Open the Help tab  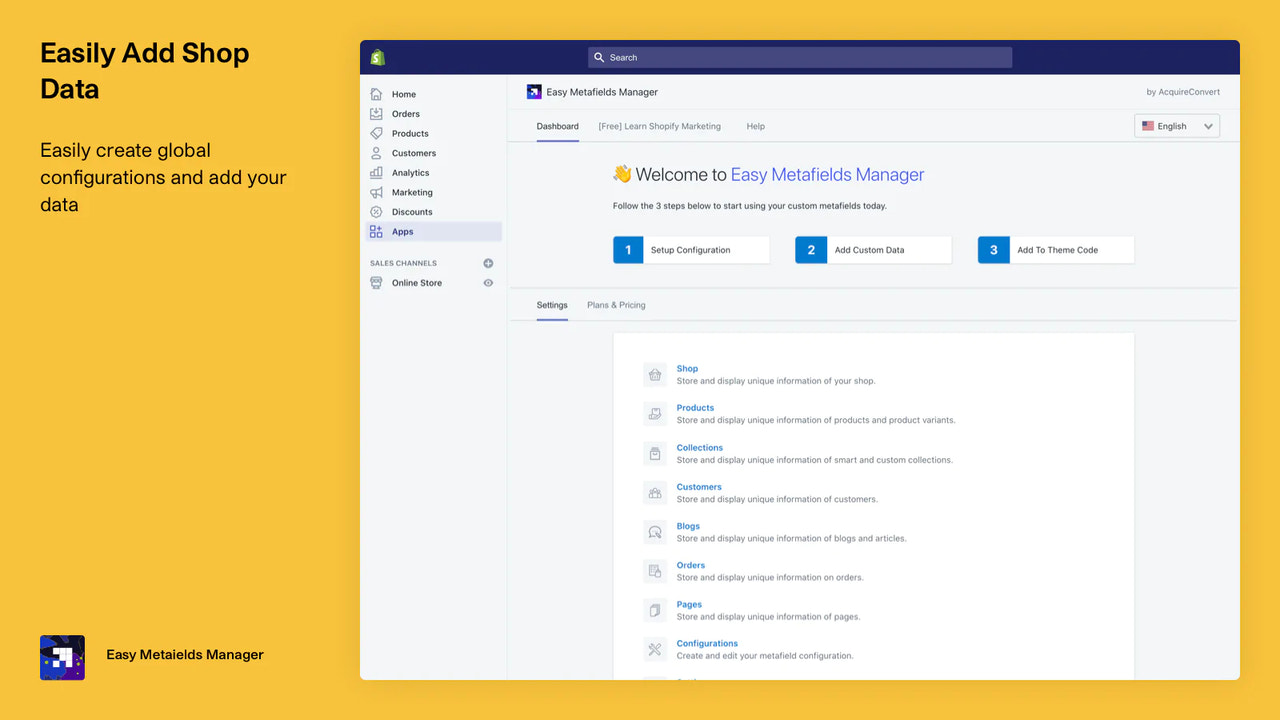coord(755,126)
